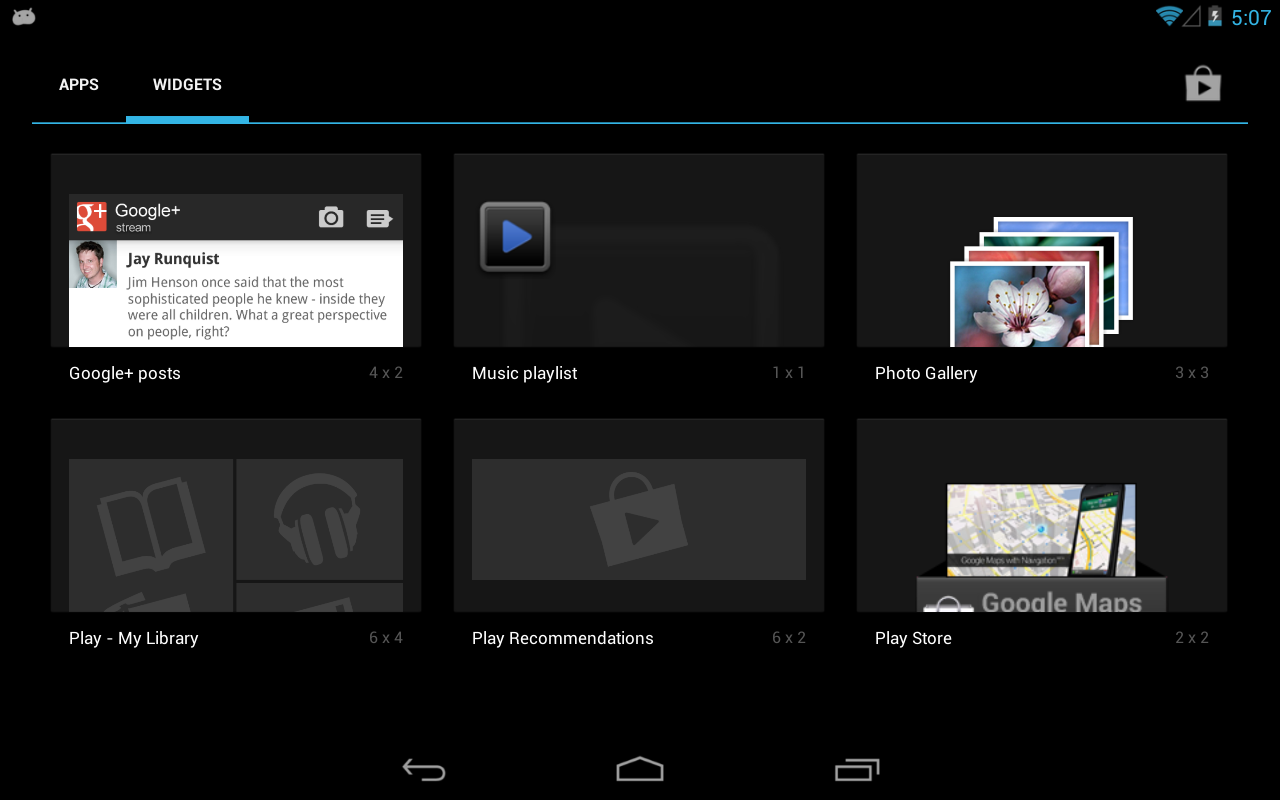Tap the 'Play Recommendations' widget label
1280x800 pixels.
point(563,638)
